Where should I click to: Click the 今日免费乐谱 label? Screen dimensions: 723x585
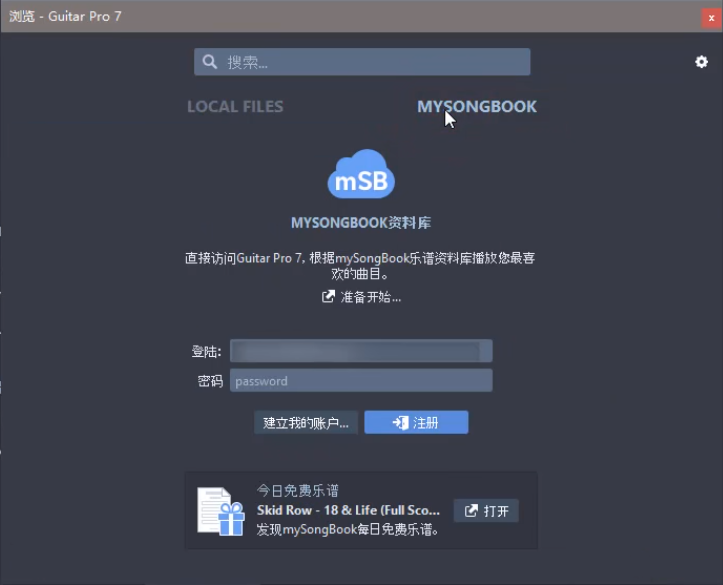[297, 490]
